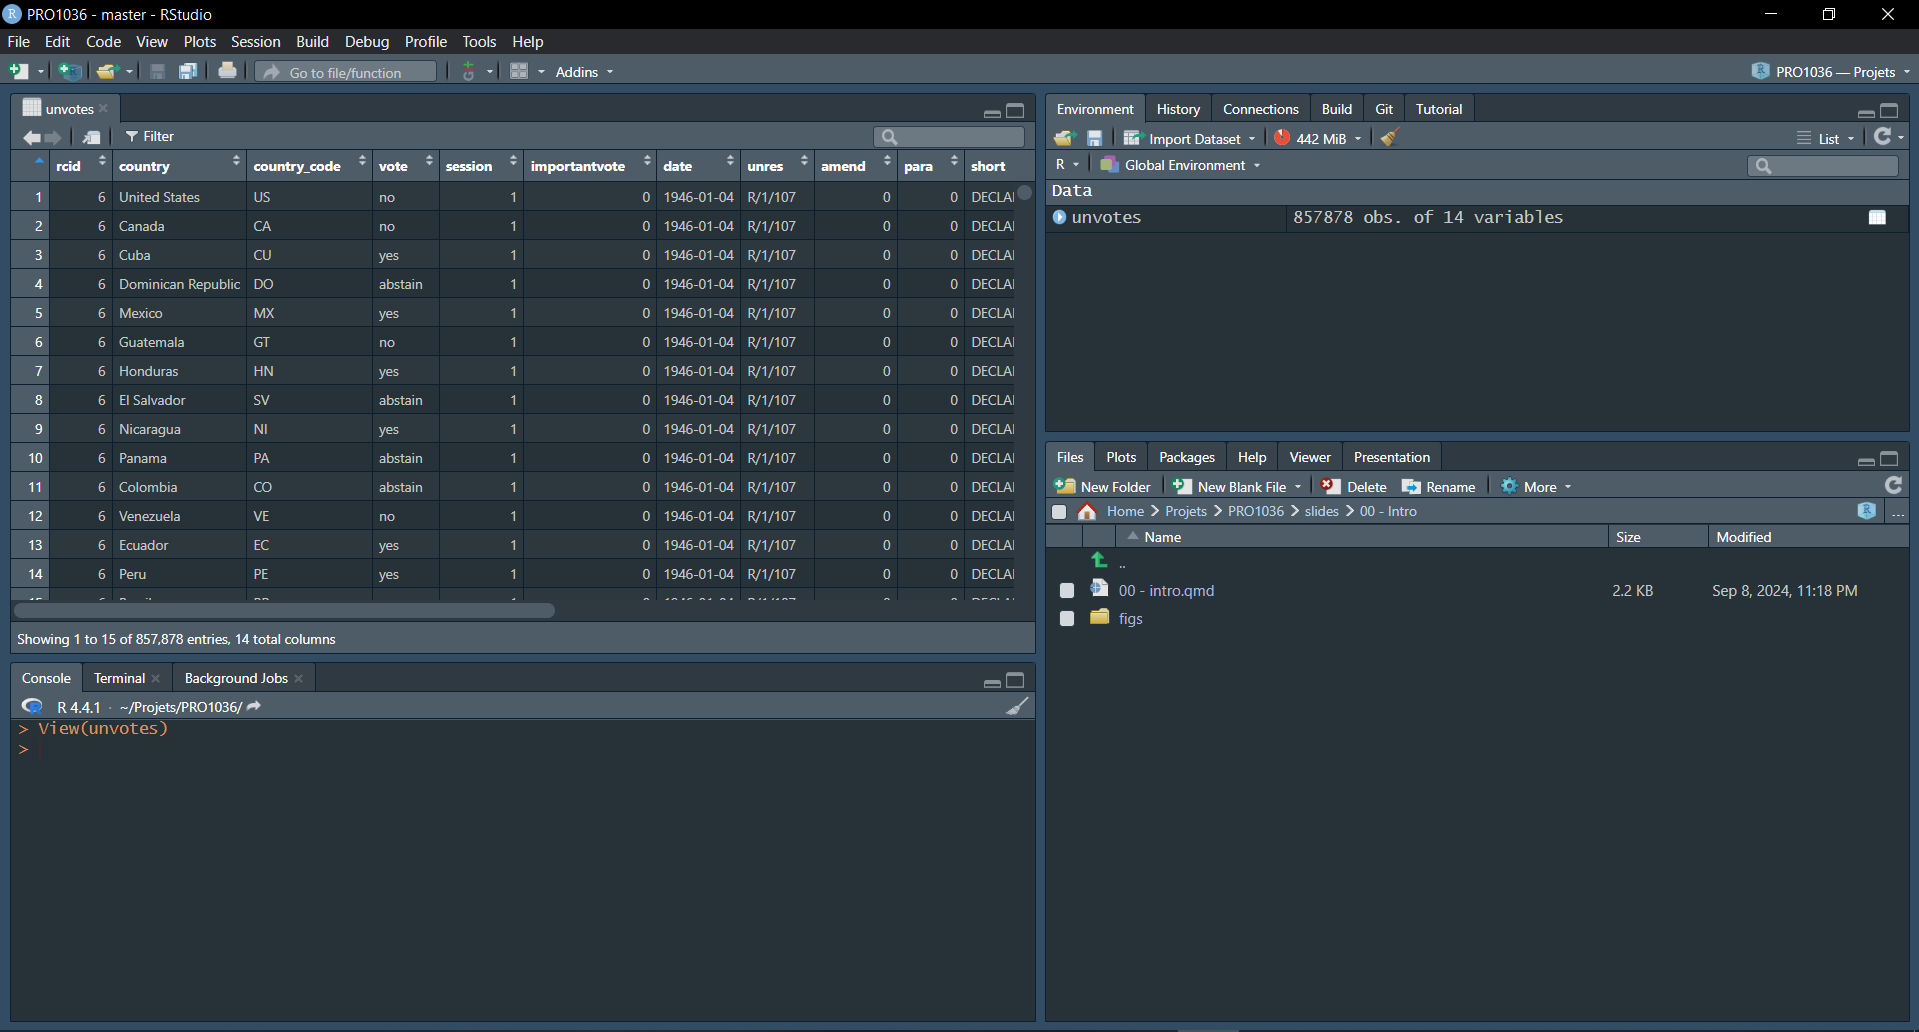Viewport: 1919px width, 1032px height.
Task: Open the Import Dataset dropdown
Action: pyautogui.click(x=1189, y=139)
